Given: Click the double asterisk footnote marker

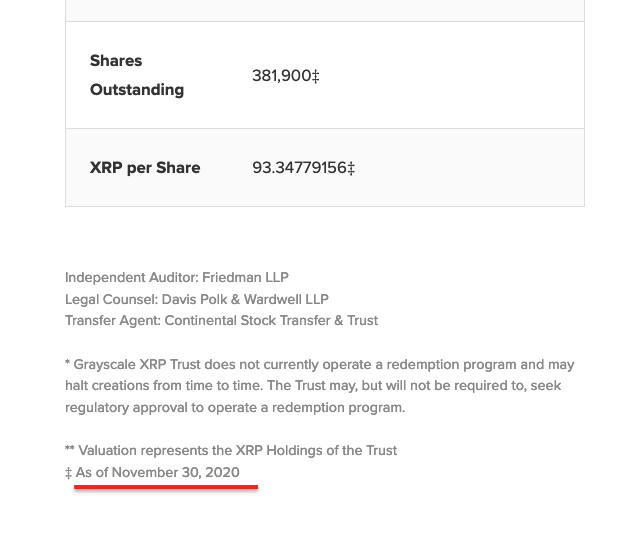Looking at the screenshot, I should tap(70, 451).
